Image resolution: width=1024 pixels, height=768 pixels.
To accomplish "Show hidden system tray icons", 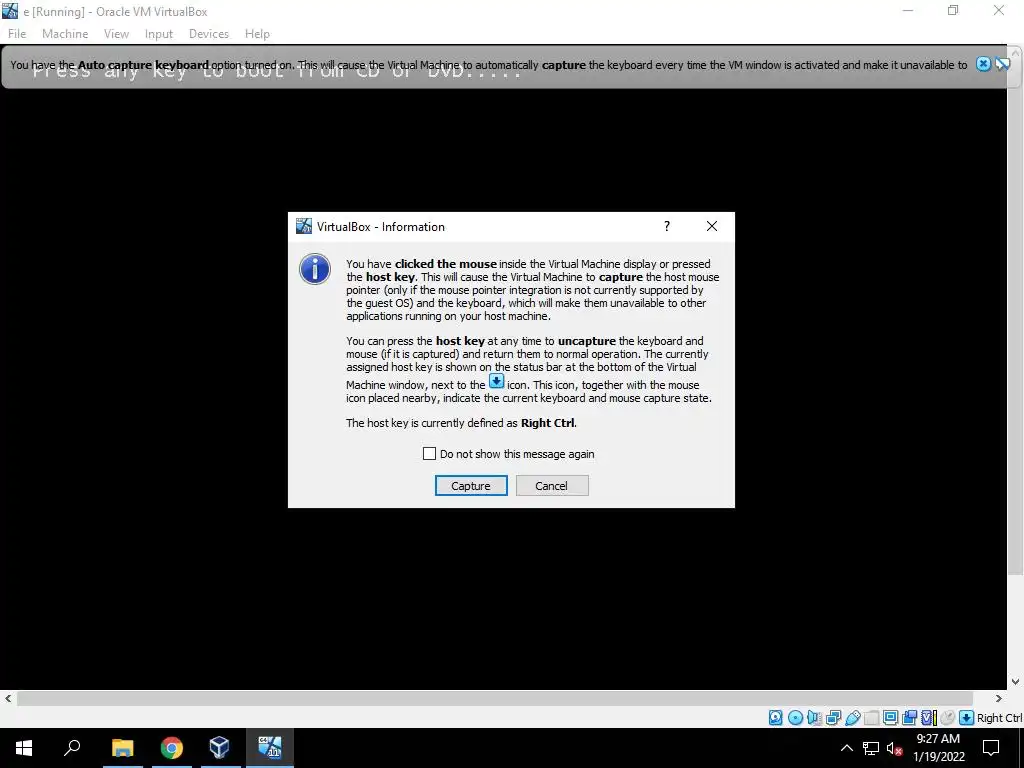I will 846,748.
